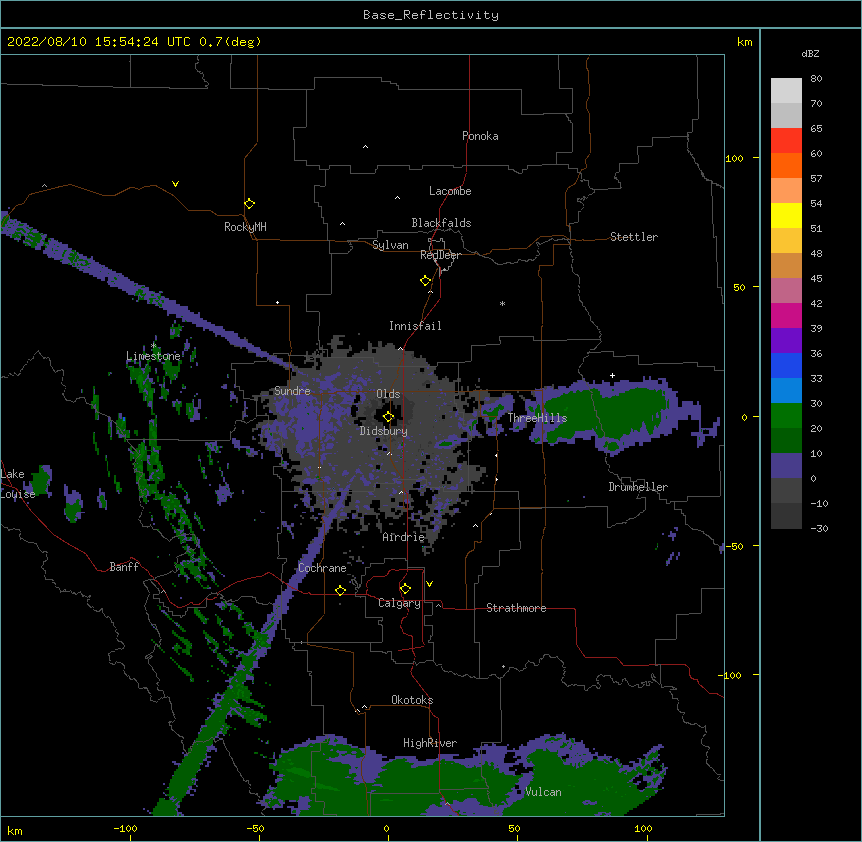
Task: Click the yellow V marker northwest of RockyMH
Action: pyautogui.click(x=175, y=184)
